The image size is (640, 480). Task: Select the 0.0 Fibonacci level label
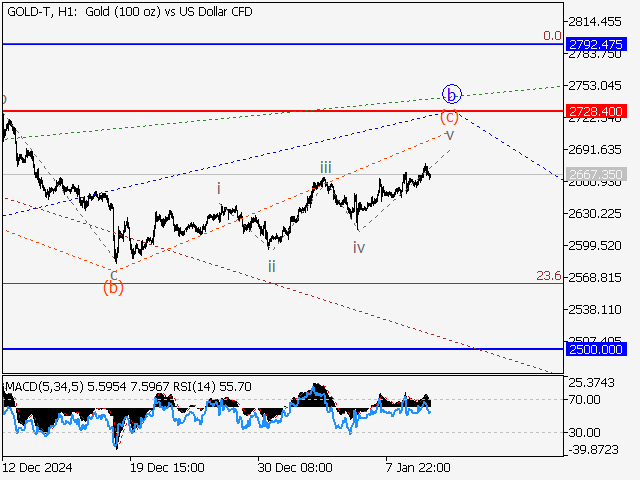click(551, 36)
